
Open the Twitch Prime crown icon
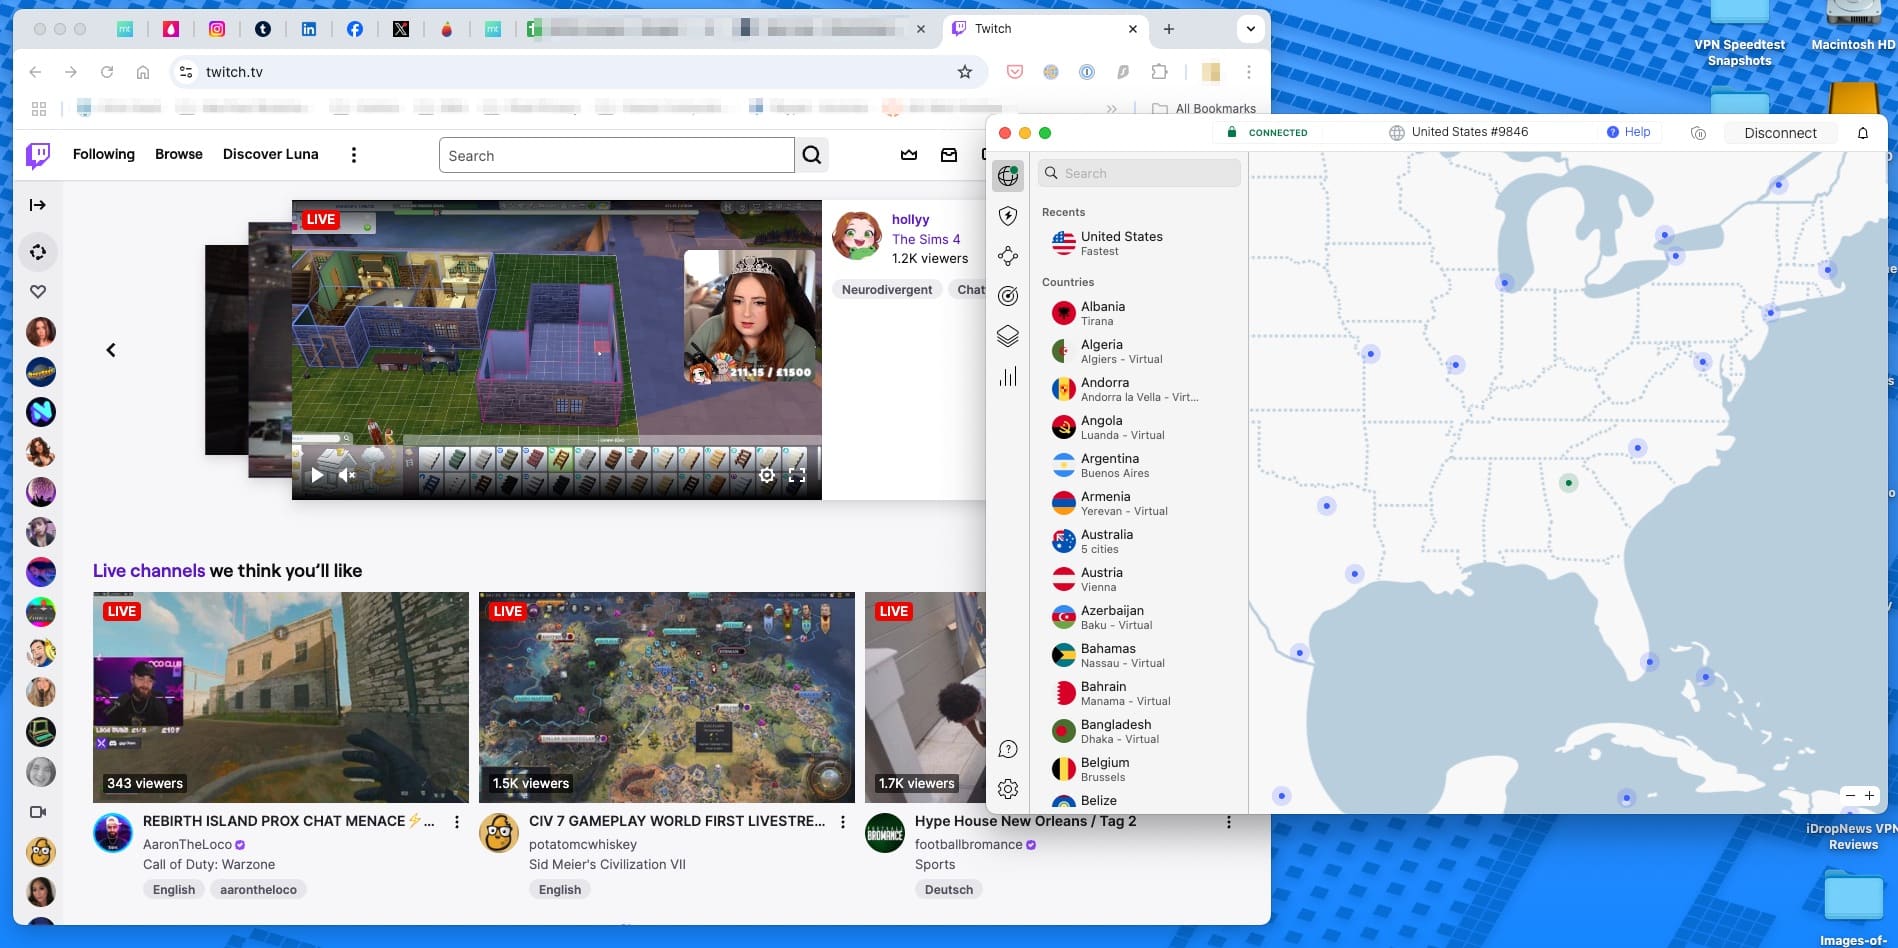[x=909, y=155]
